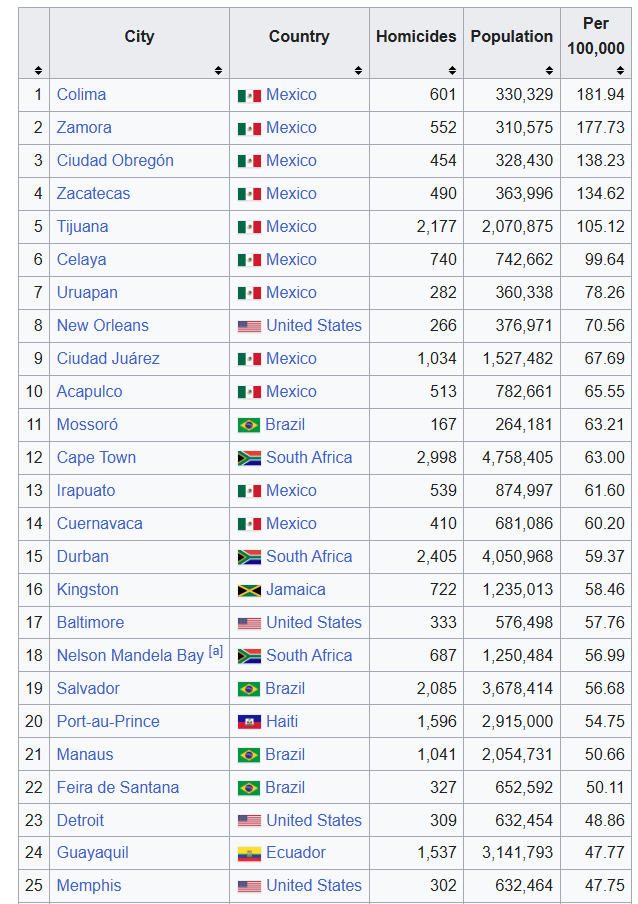Select population value 330,329

coord(524,95)
